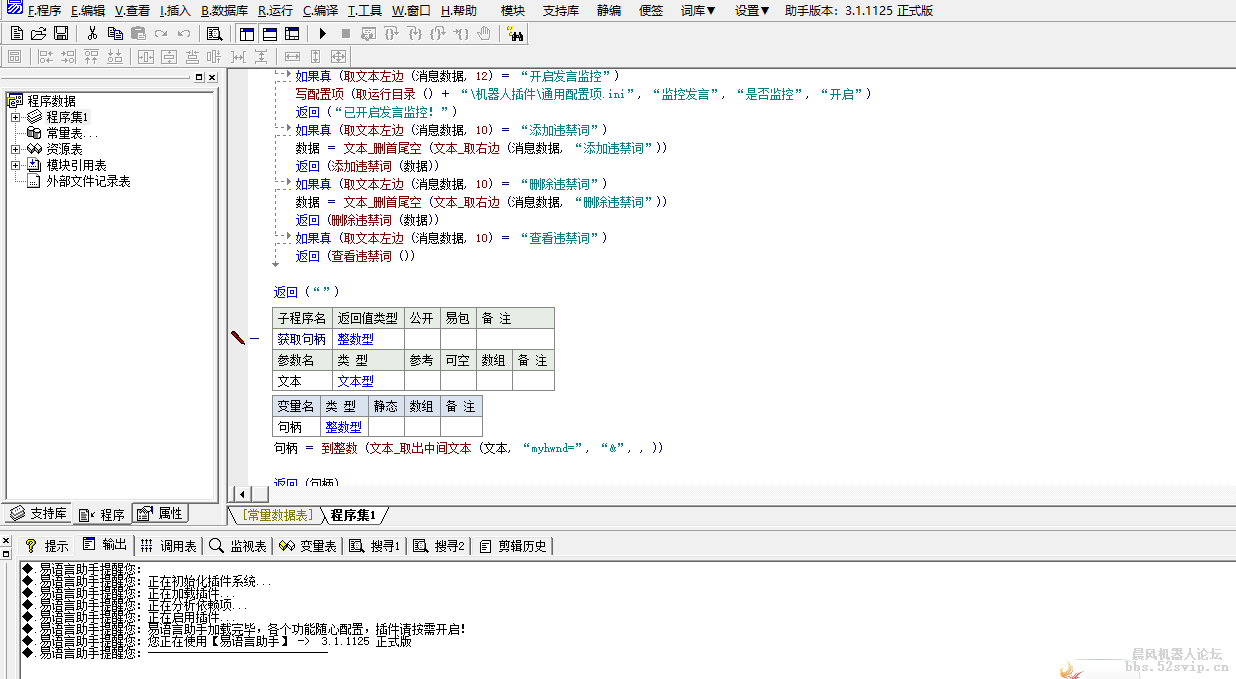Open the find dialog via magnifier icon
The image size is (1236, 679).
click(x=213, y=33)
